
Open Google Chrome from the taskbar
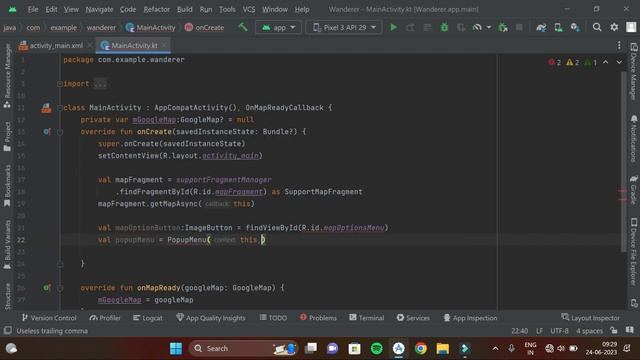[420, 349]
